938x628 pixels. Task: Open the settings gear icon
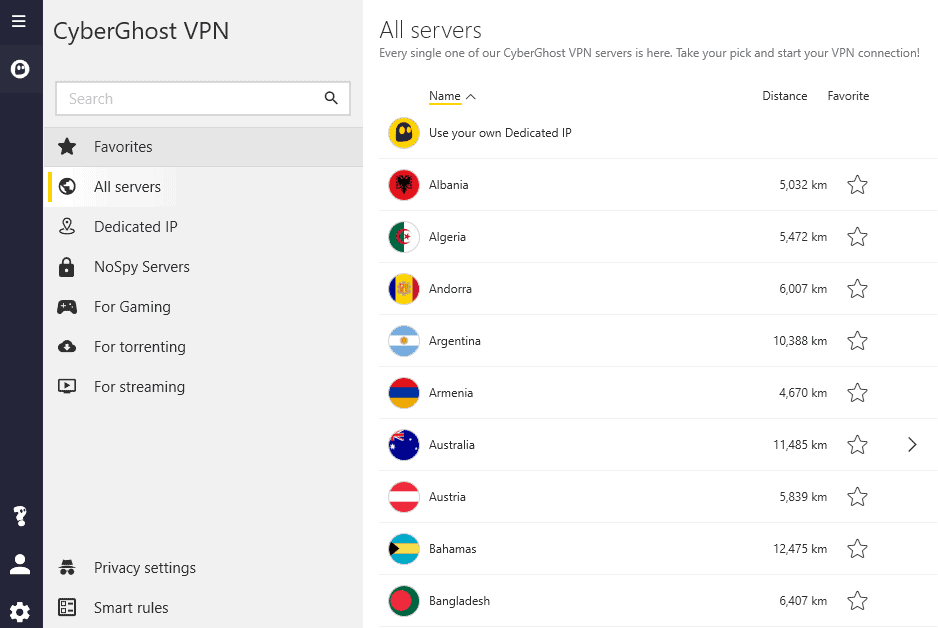point(19,611)
